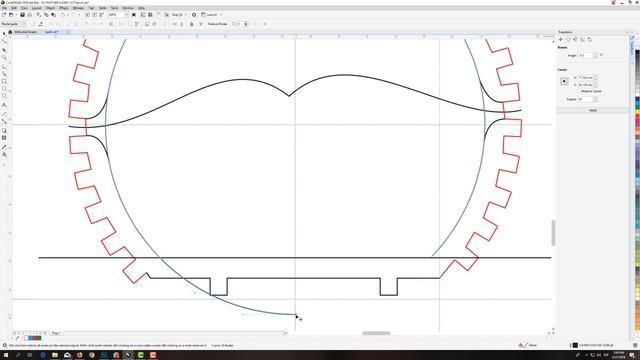Select the Scale and Mirror transform icon
This screenshot has width=640, height=360.
click(x=575, y=40)
